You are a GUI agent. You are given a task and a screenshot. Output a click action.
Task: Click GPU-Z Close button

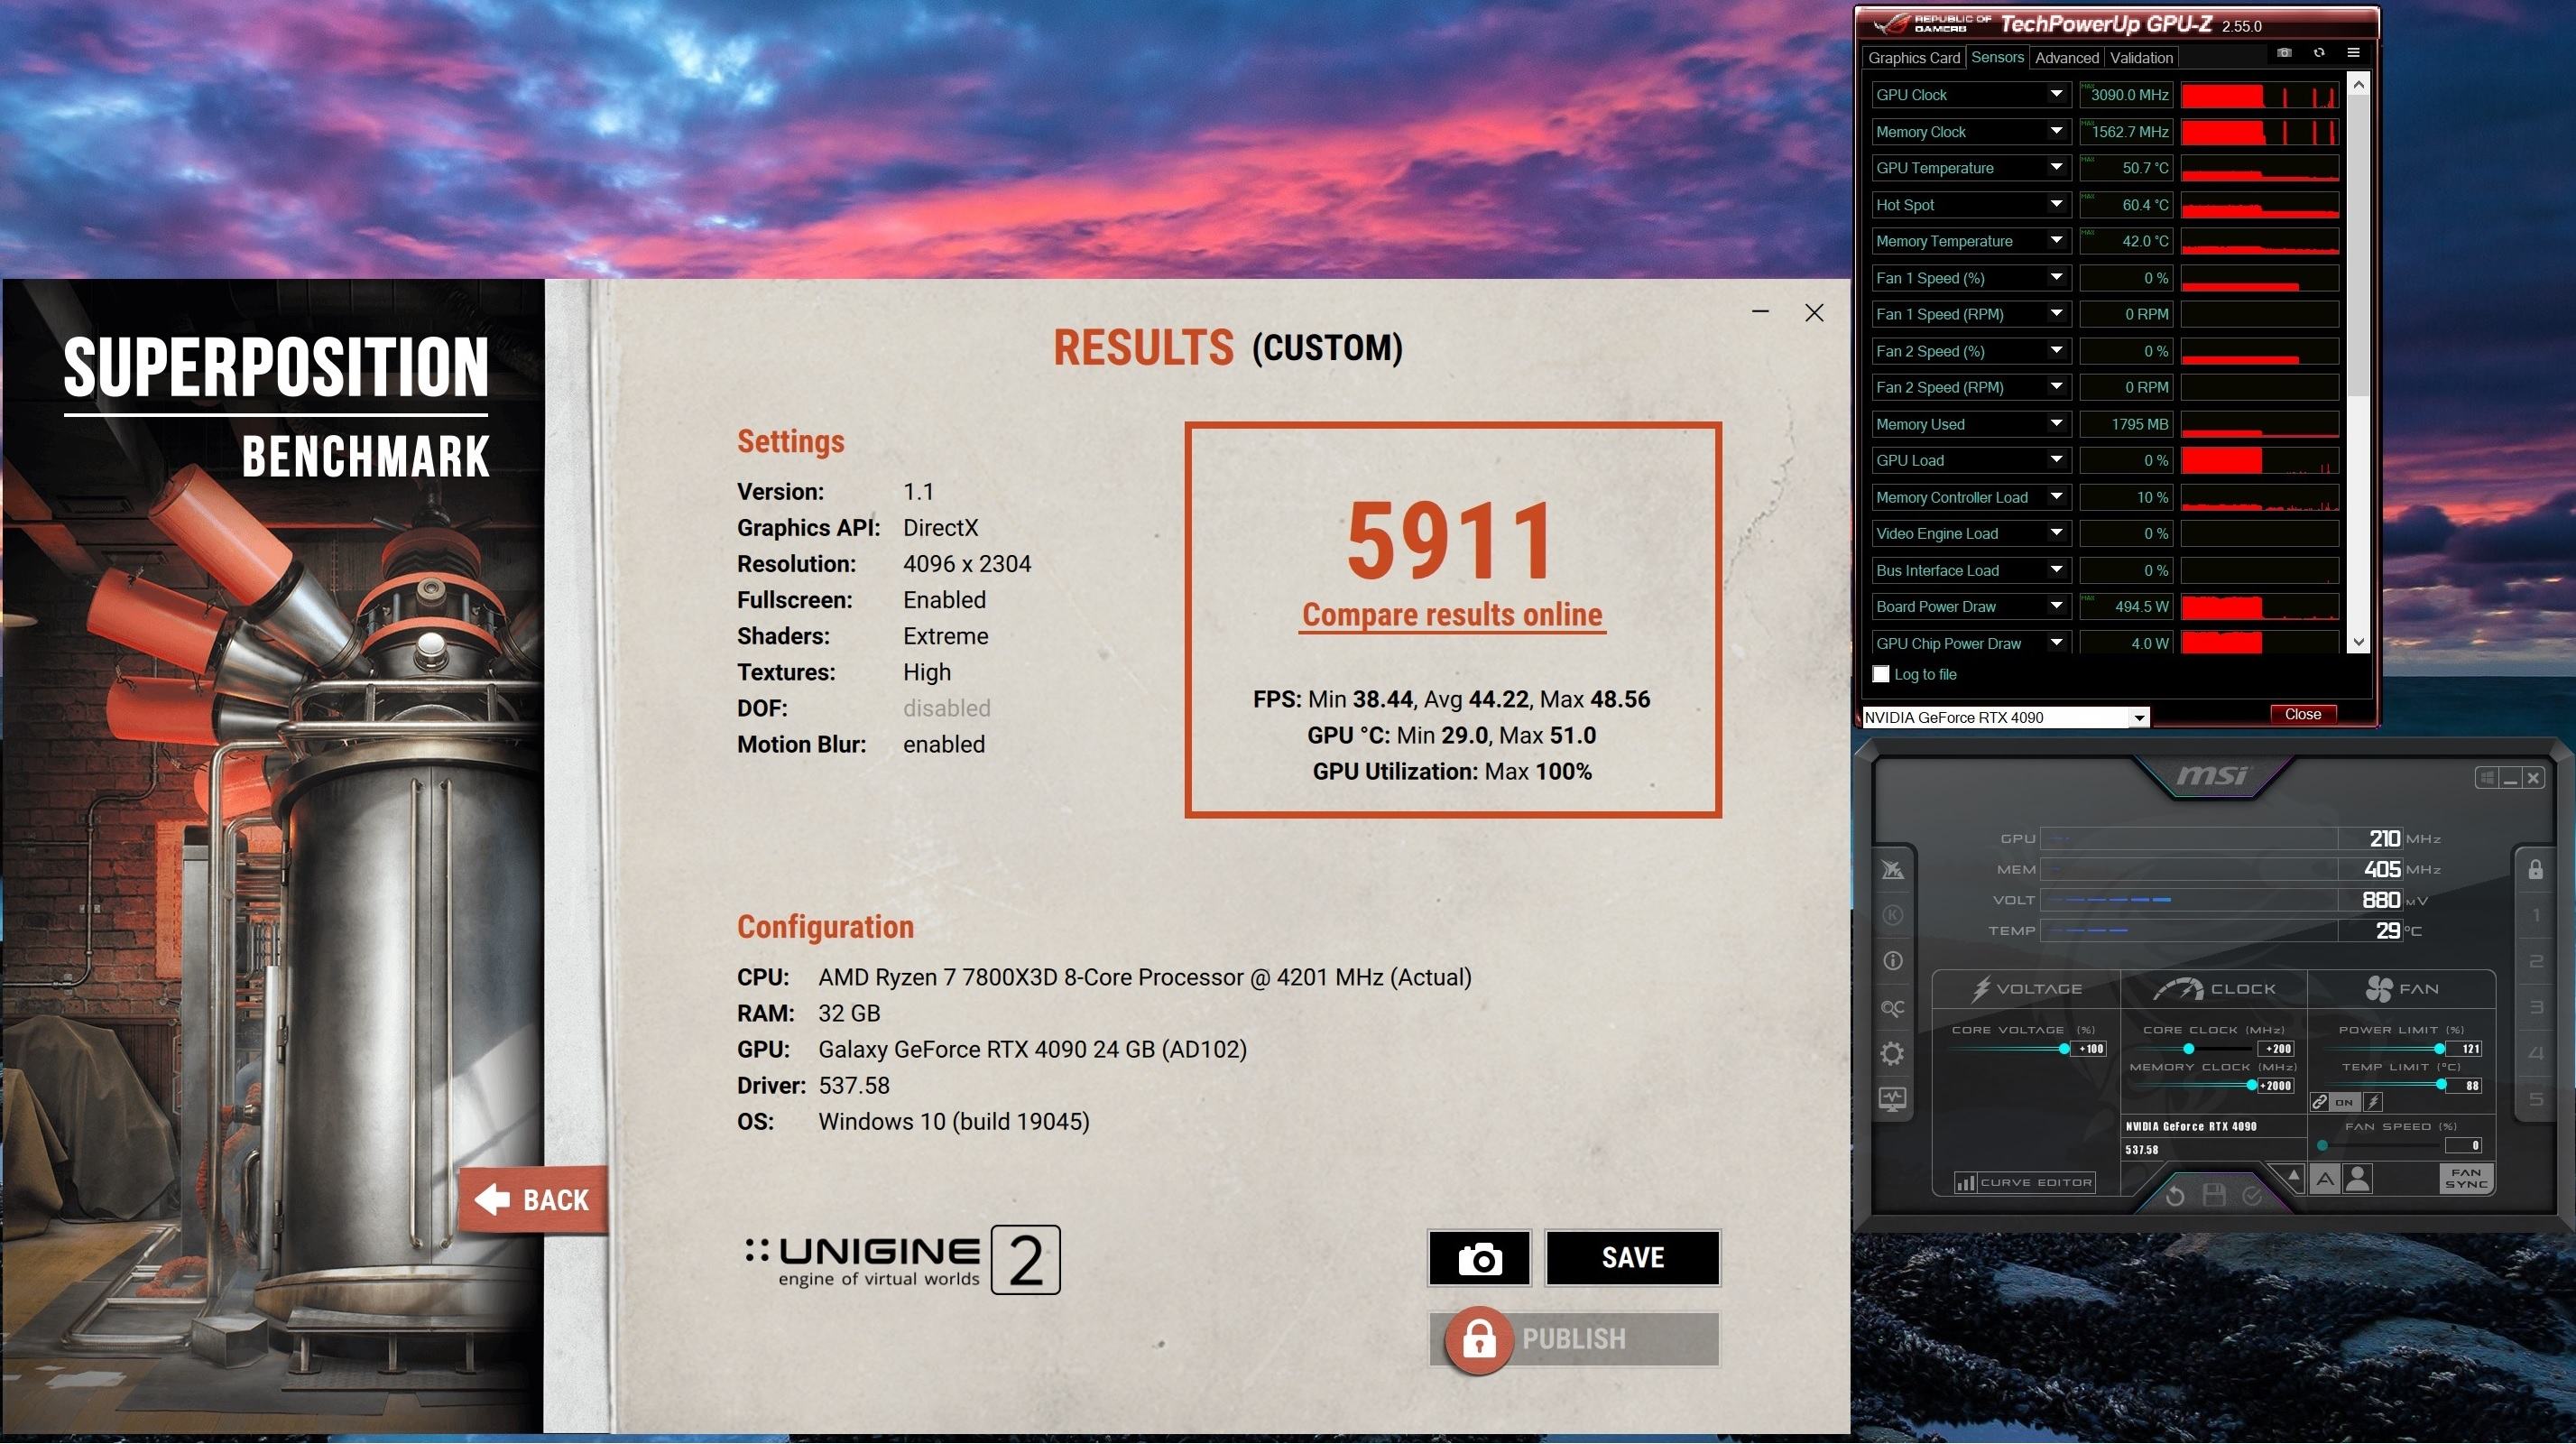click(x=2302, y=714)
